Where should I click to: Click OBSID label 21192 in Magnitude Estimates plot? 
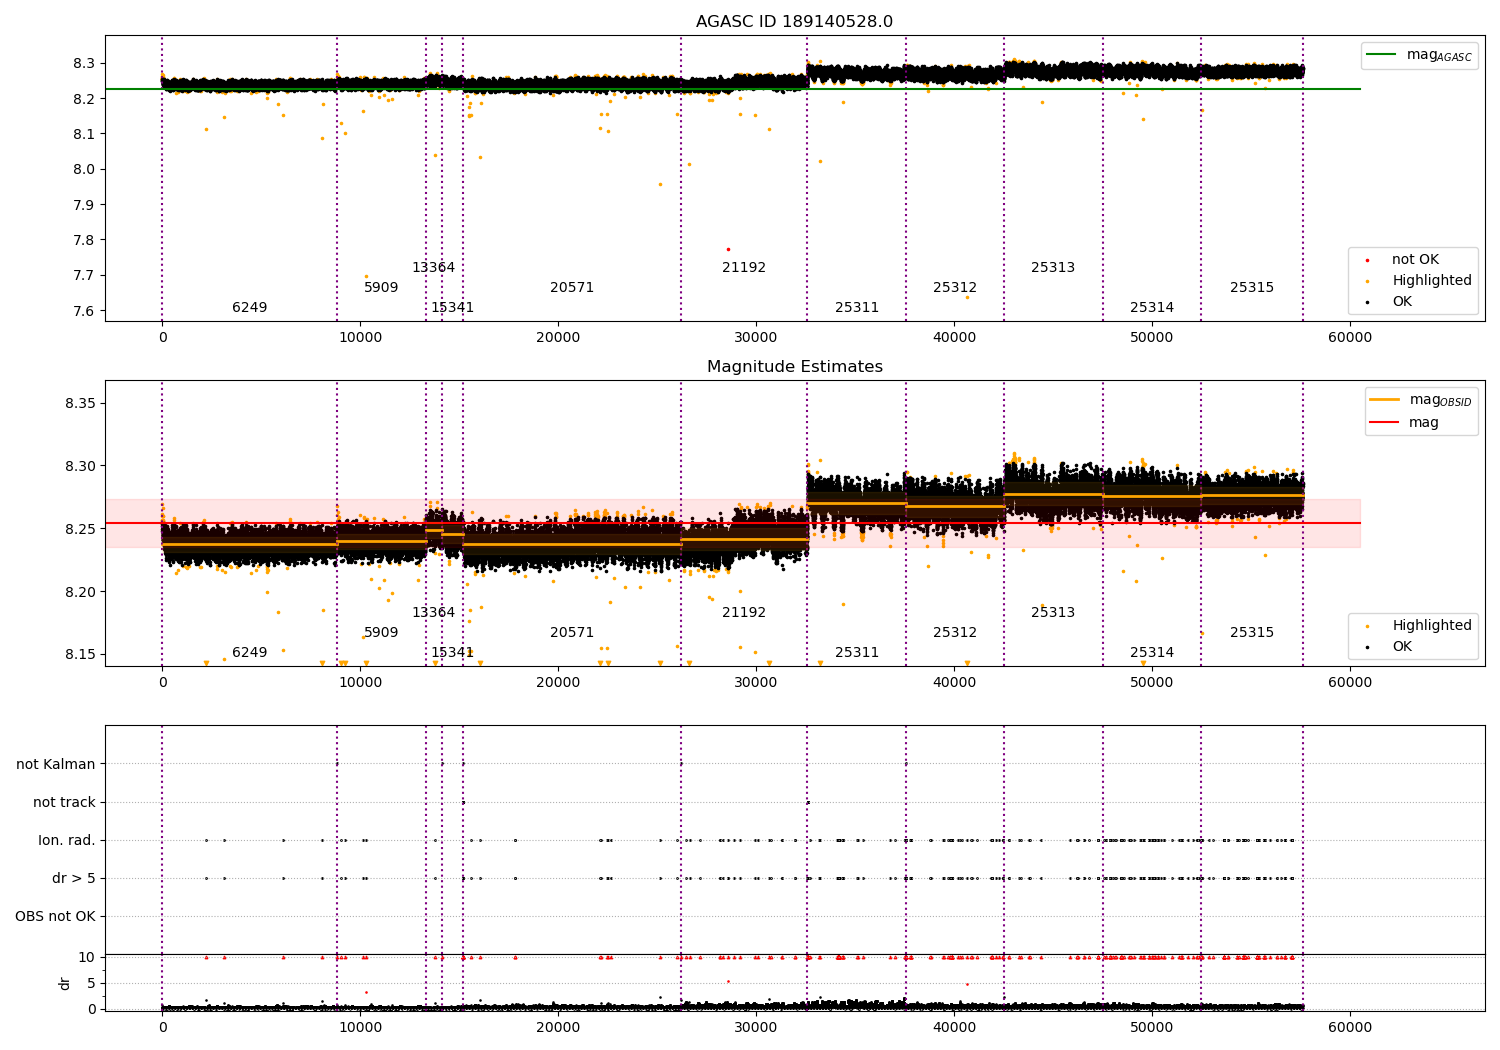[x=744, y=613]
